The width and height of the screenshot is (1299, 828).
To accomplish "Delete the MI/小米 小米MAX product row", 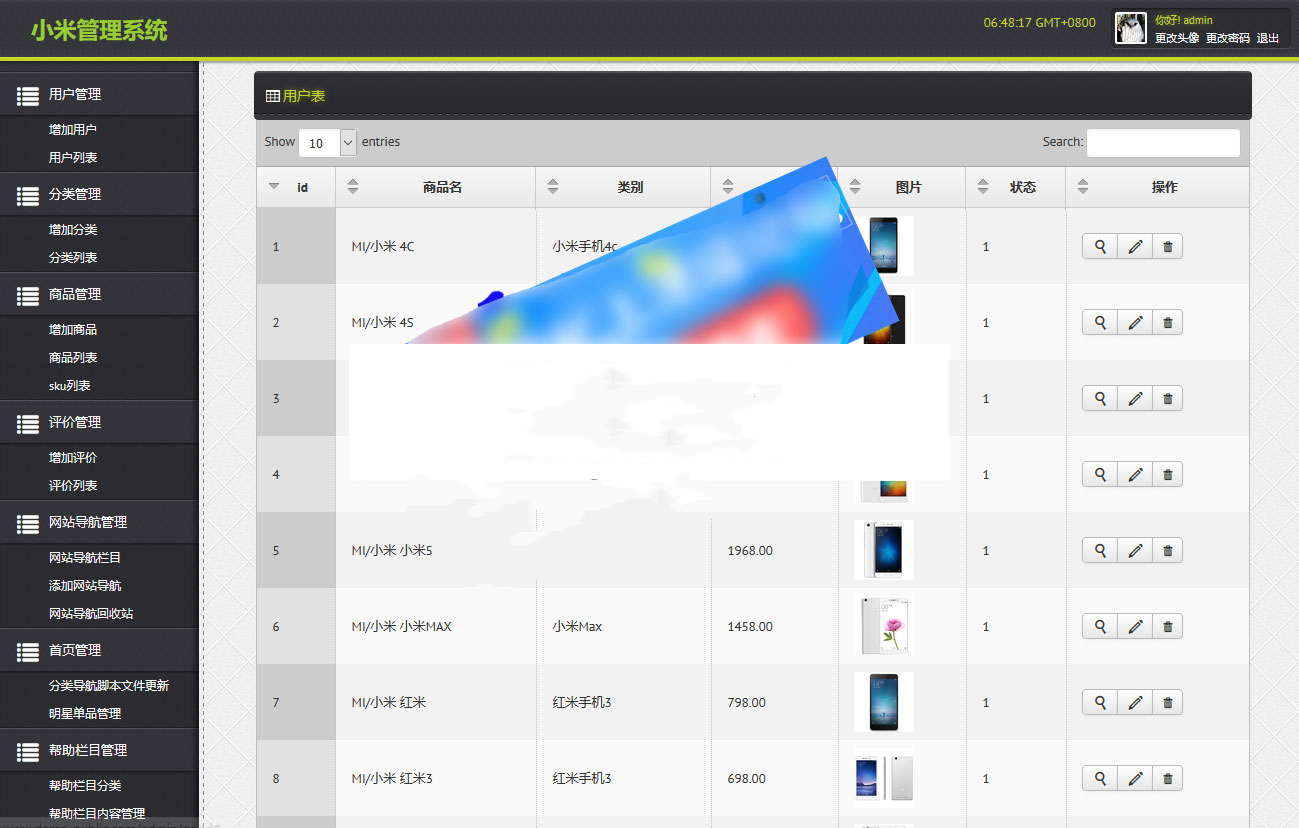I will [1167, 626].
